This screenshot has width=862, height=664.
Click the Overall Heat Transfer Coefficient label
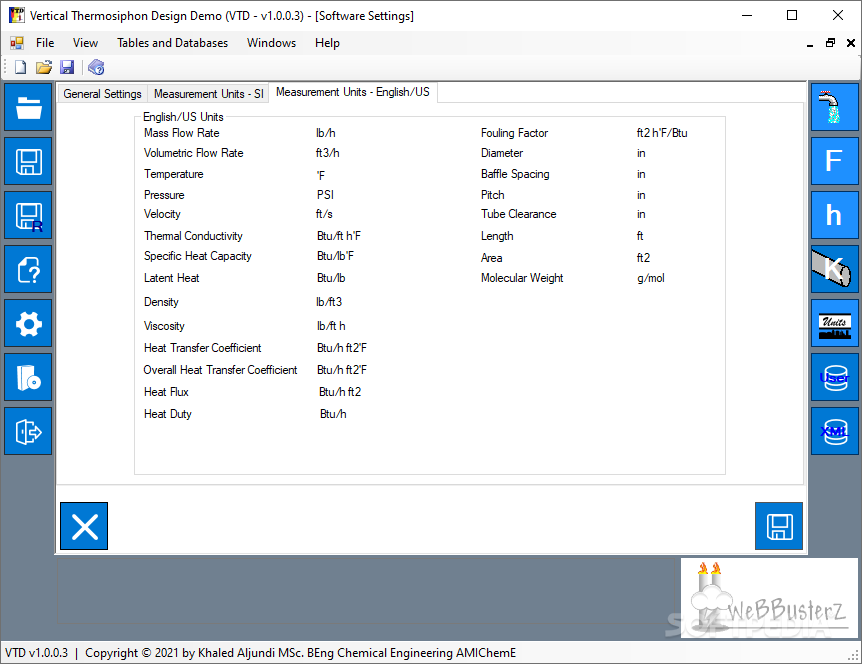pyautogui.click(x=220, y=370)
